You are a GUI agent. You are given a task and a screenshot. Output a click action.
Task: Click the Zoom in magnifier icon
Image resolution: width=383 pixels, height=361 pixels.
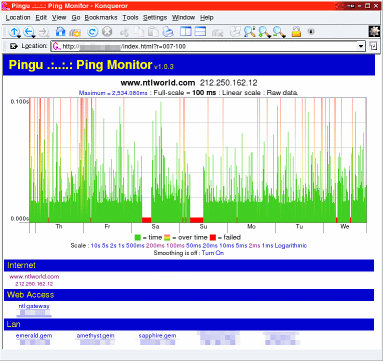(264, 32)
